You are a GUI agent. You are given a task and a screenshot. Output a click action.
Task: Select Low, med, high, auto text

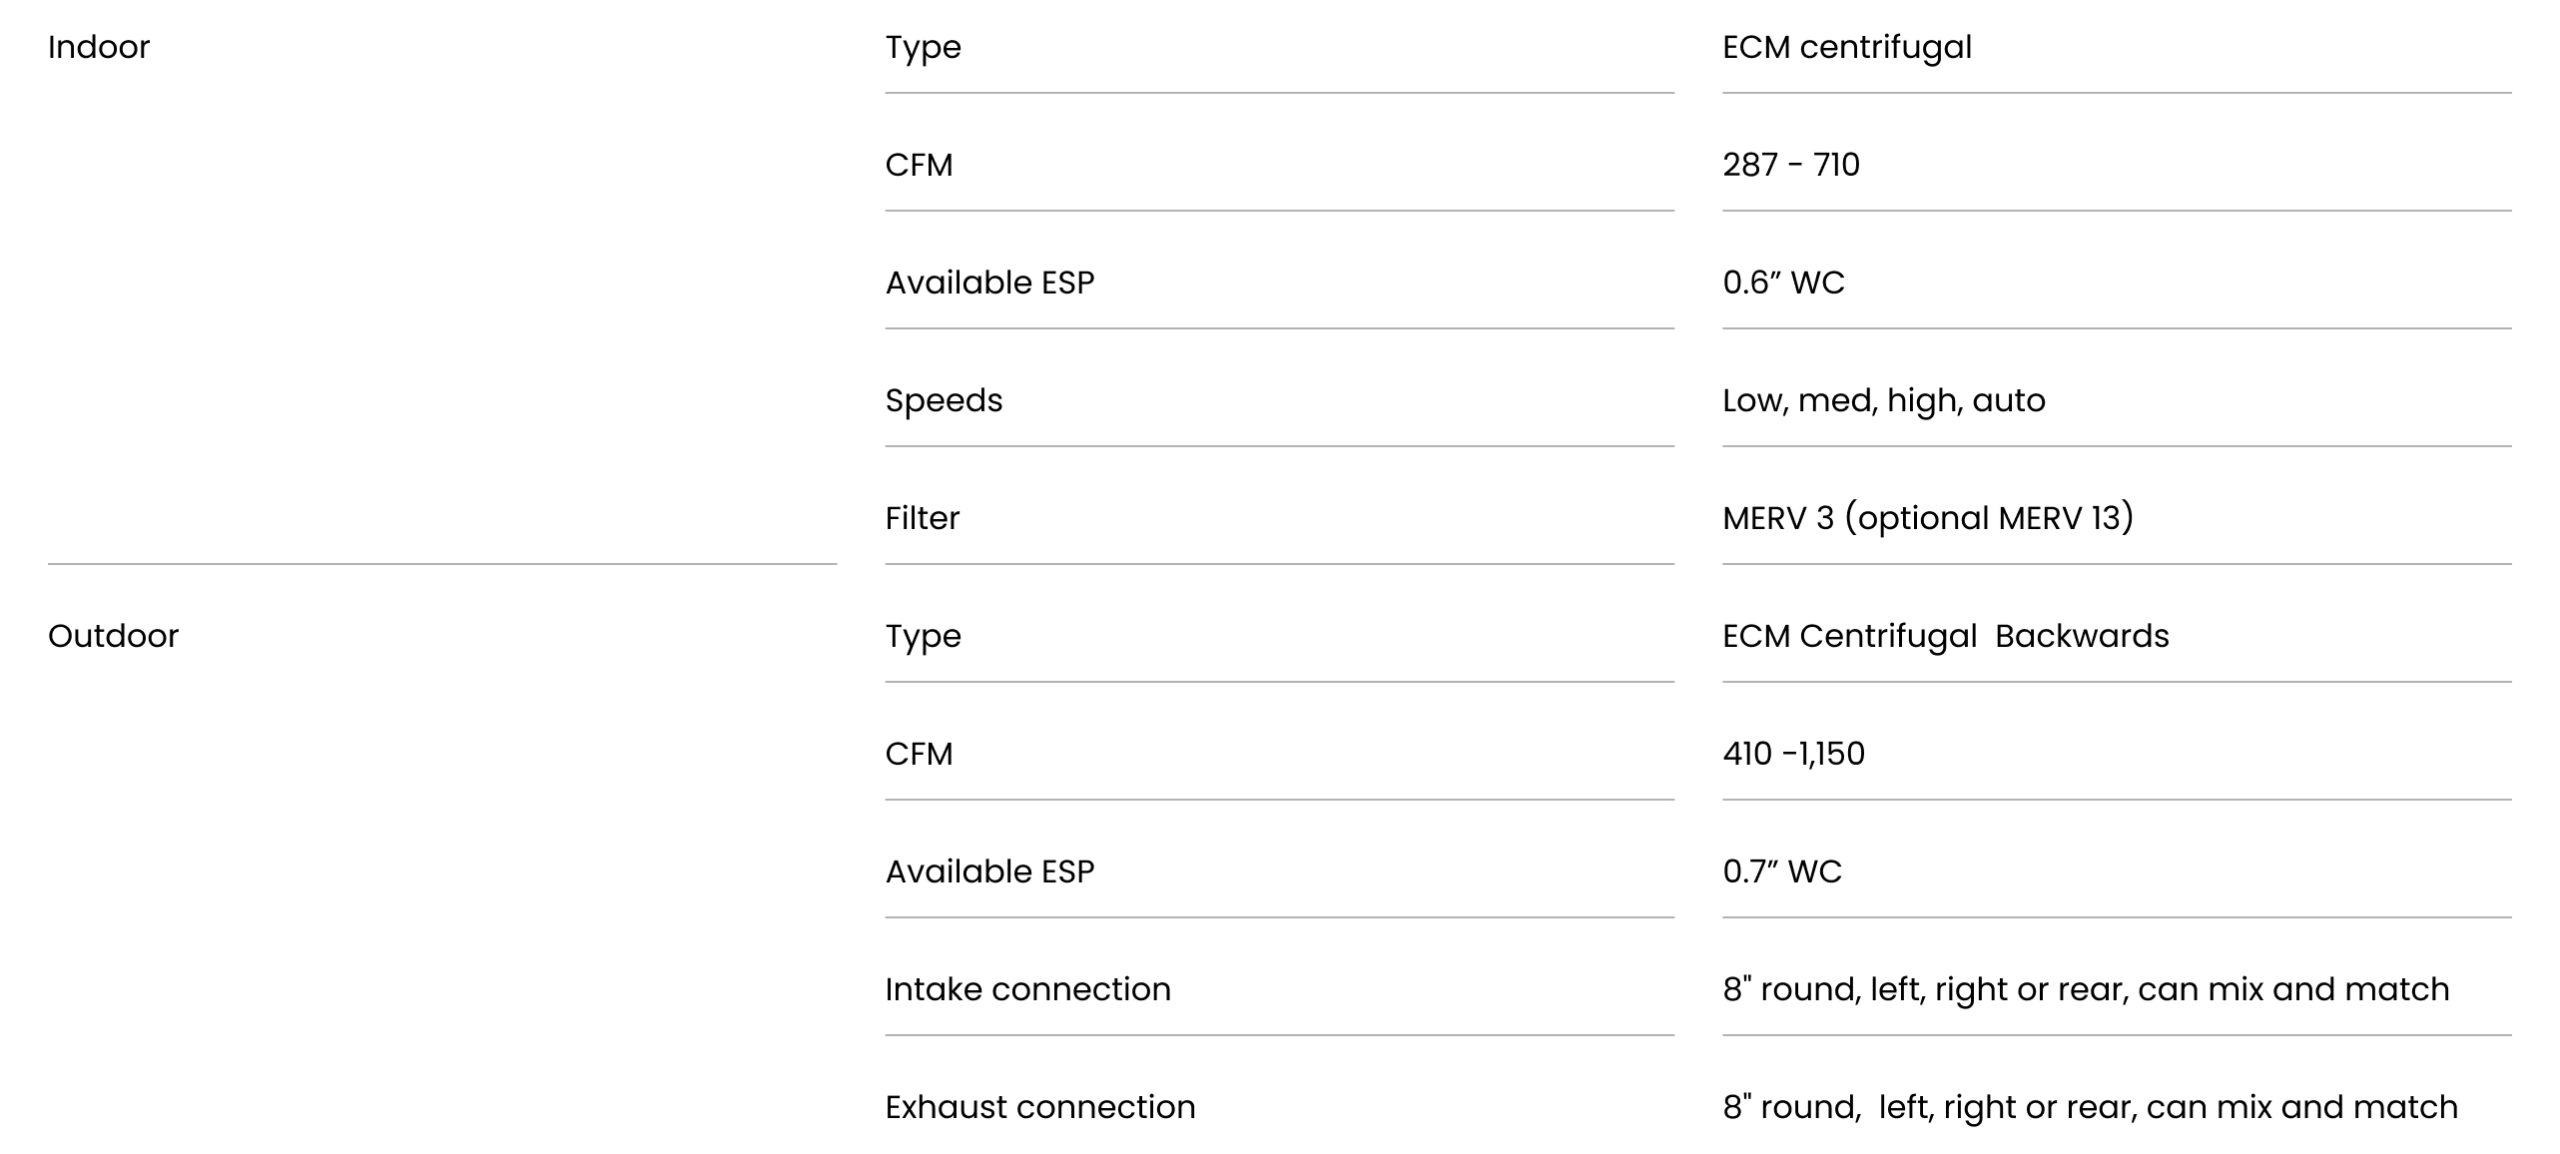tap(1883, 401)
